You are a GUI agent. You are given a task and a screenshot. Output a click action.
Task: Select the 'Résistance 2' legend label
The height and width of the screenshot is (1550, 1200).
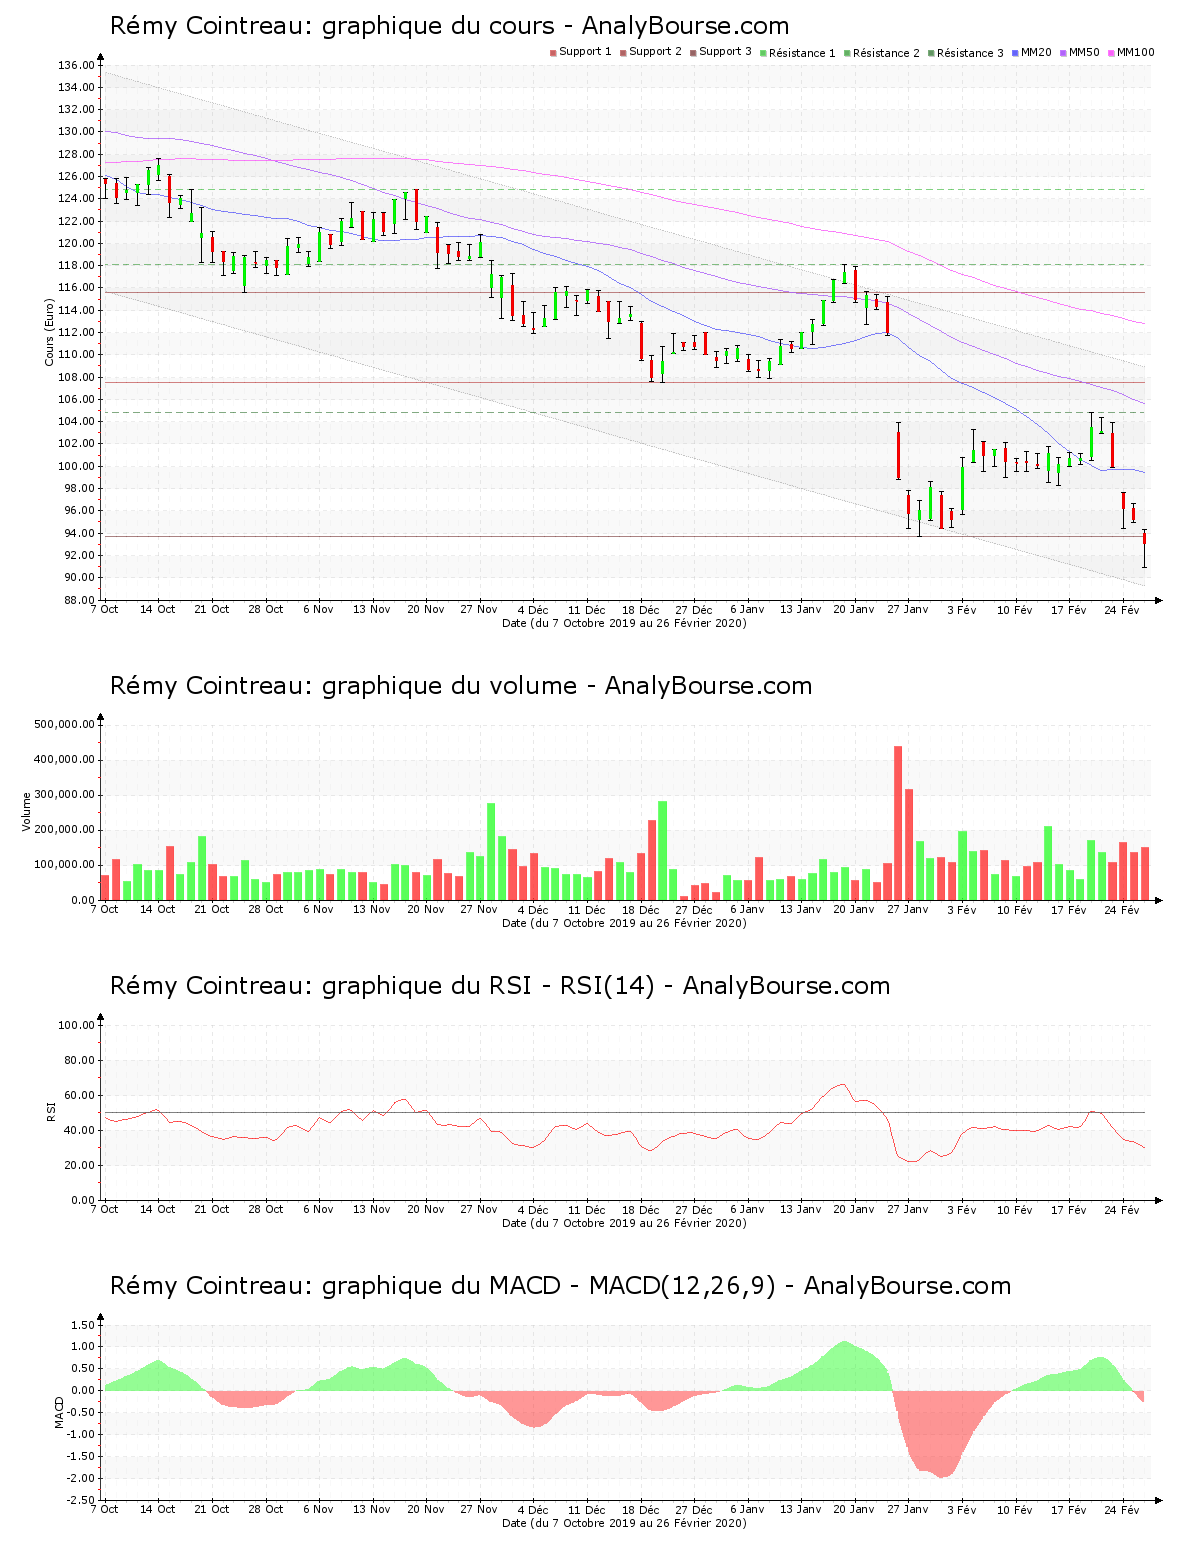click(886, 53)
